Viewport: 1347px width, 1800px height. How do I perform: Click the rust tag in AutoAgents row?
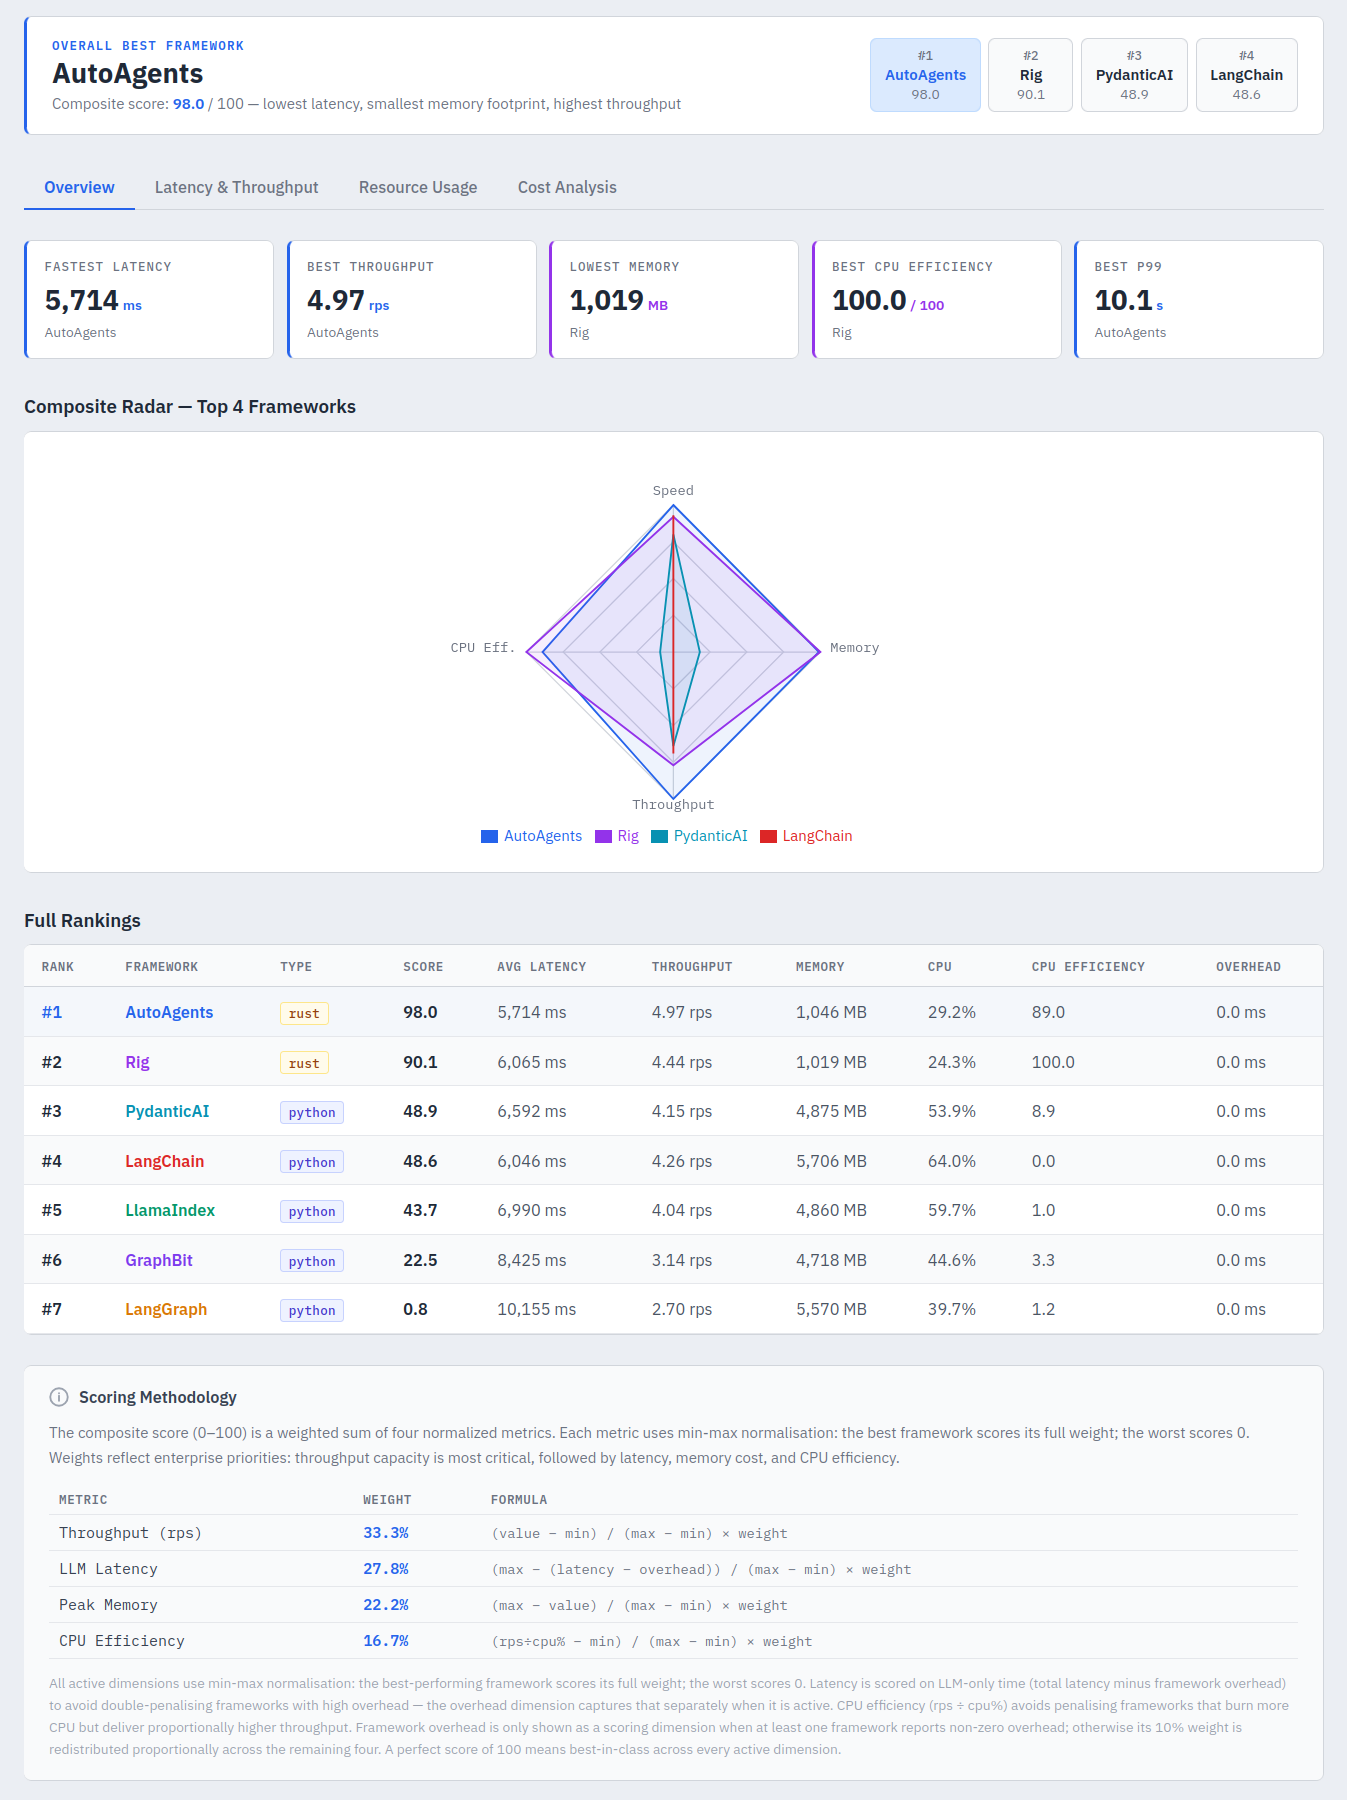[304, 1013]
